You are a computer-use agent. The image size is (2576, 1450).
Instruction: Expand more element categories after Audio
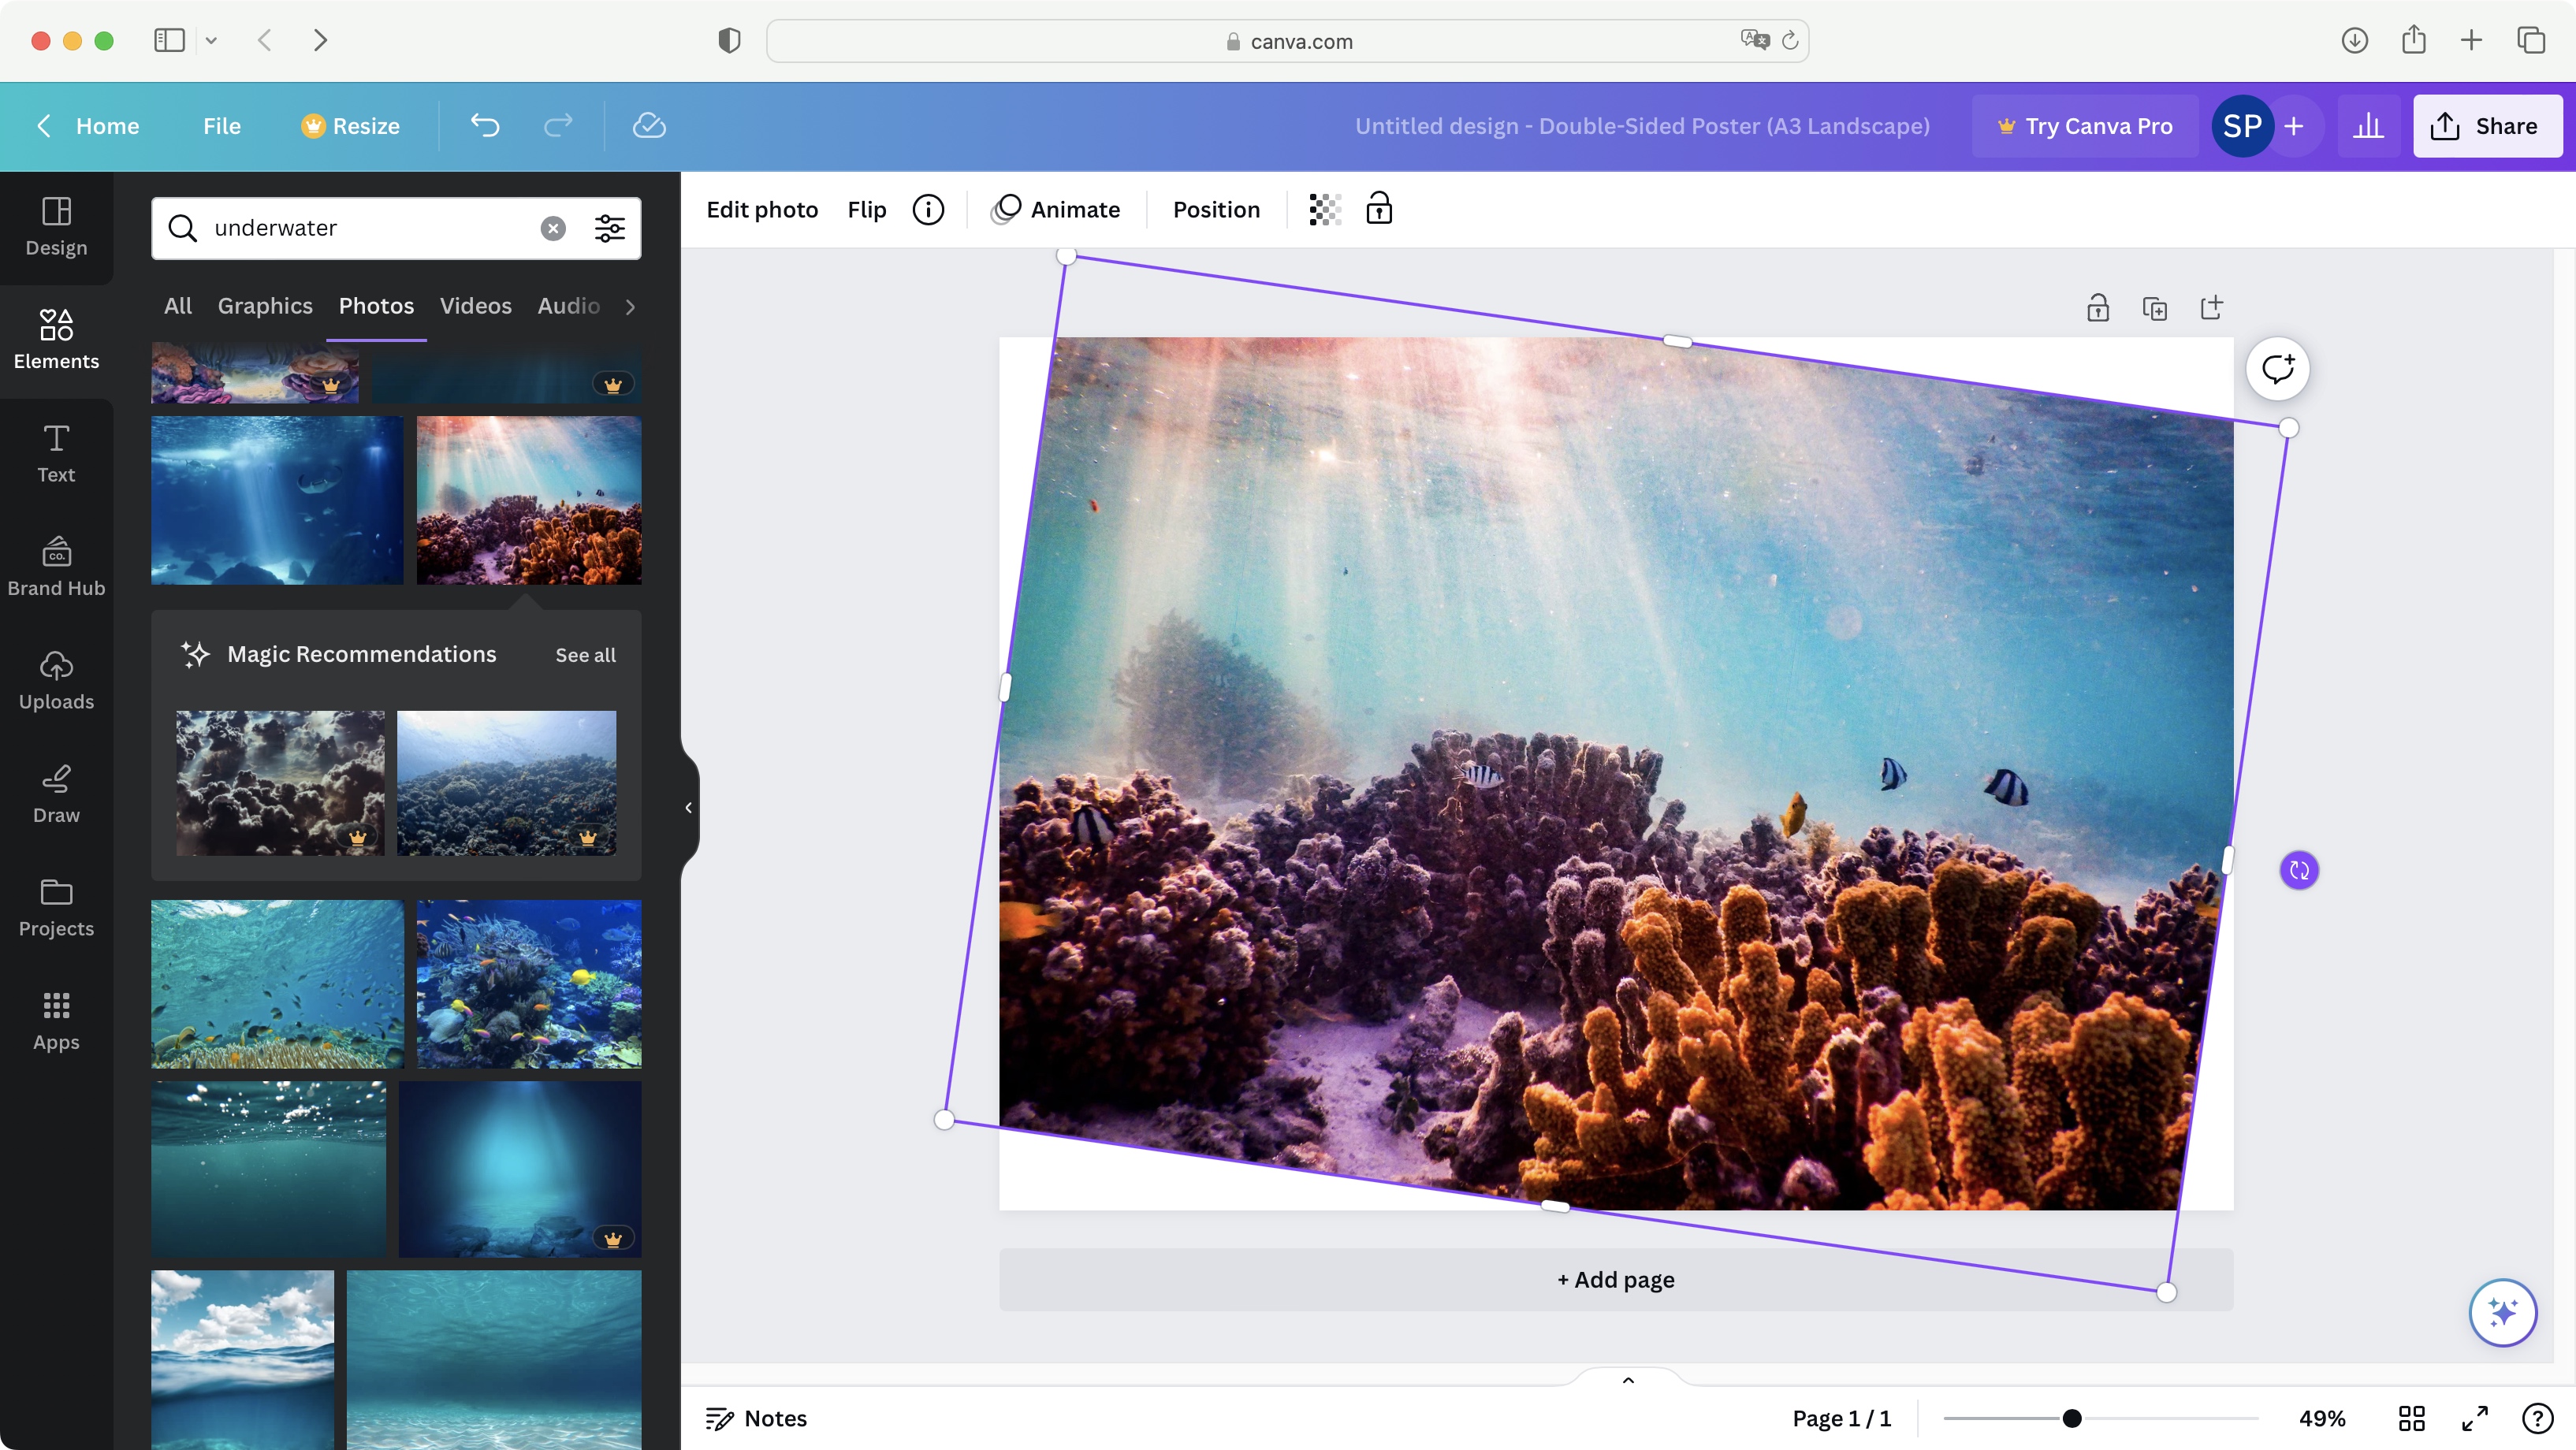(630, 307)
